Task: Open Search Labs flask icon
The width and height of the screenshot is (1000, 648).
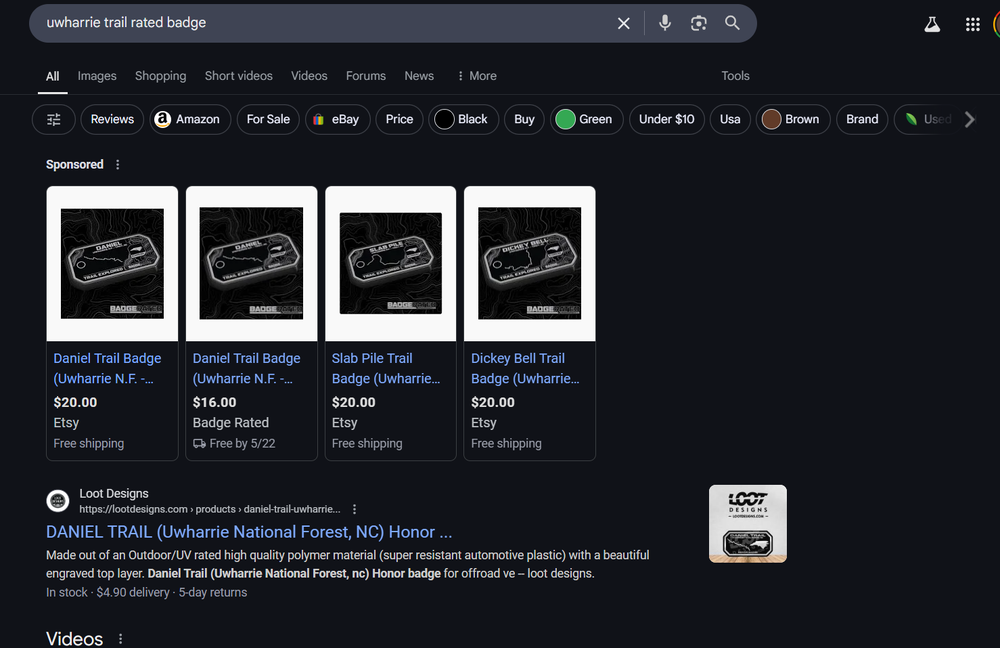Action: 932,24
